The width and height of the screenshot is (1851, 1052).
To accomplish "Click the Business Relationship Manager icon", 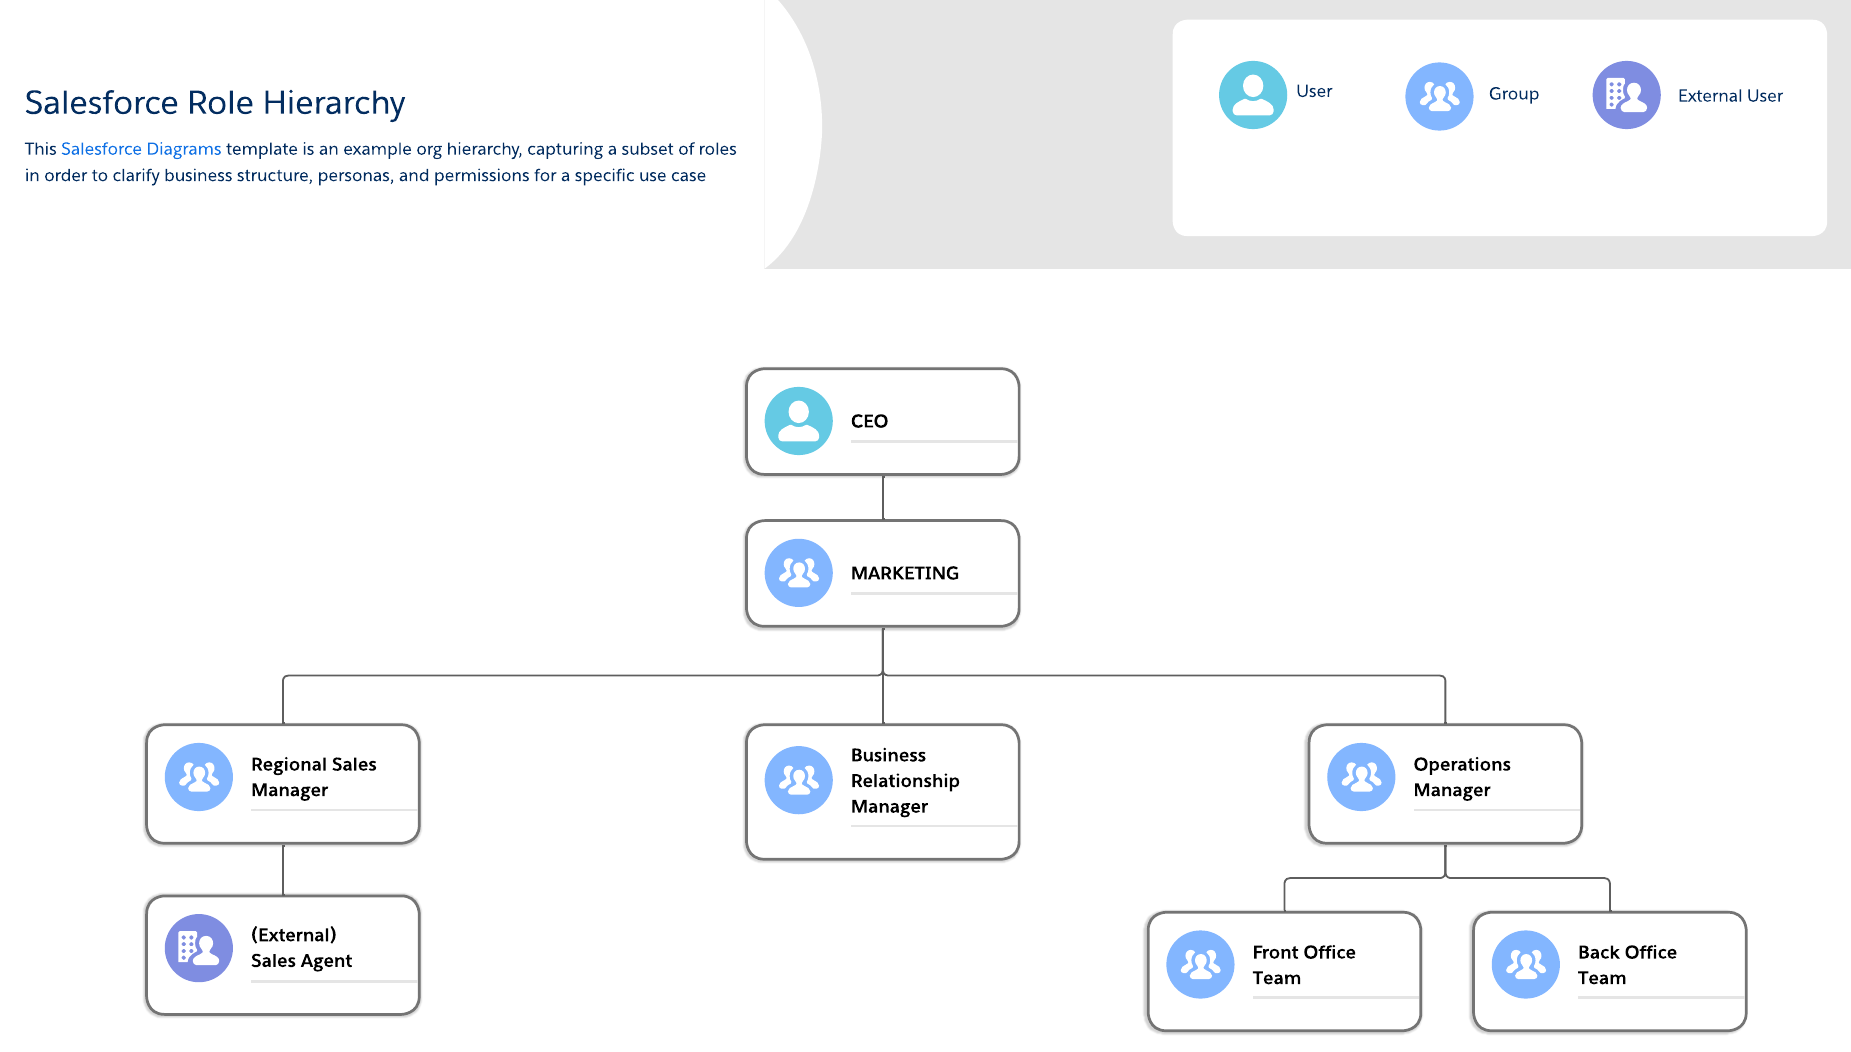I will (798, 780).
